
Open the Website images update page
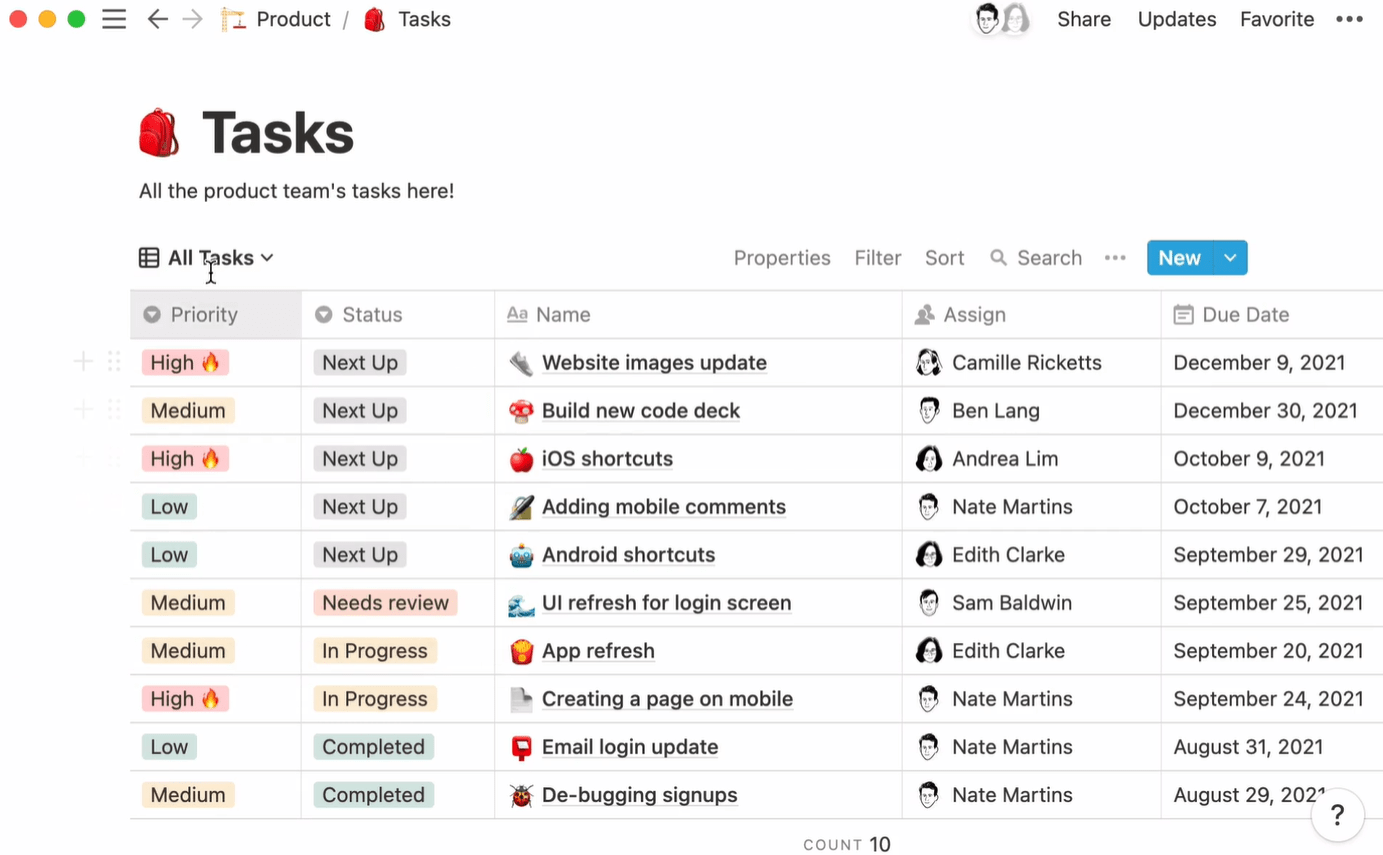pos(654,363)
